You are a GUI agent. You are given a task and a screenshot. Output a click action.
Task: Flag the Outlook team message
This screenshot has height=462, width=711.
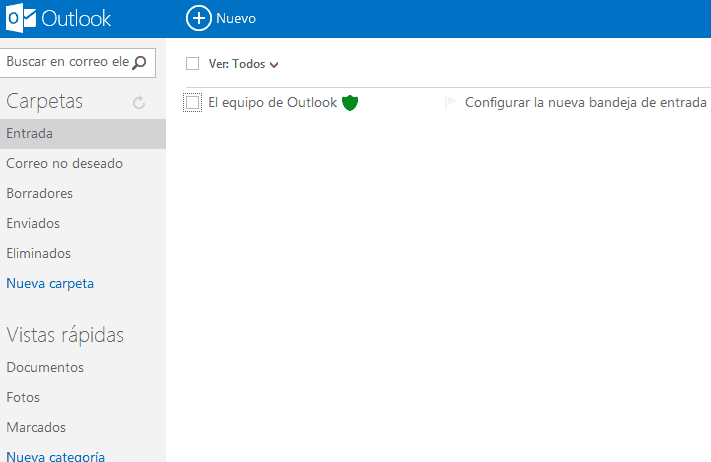450,103
